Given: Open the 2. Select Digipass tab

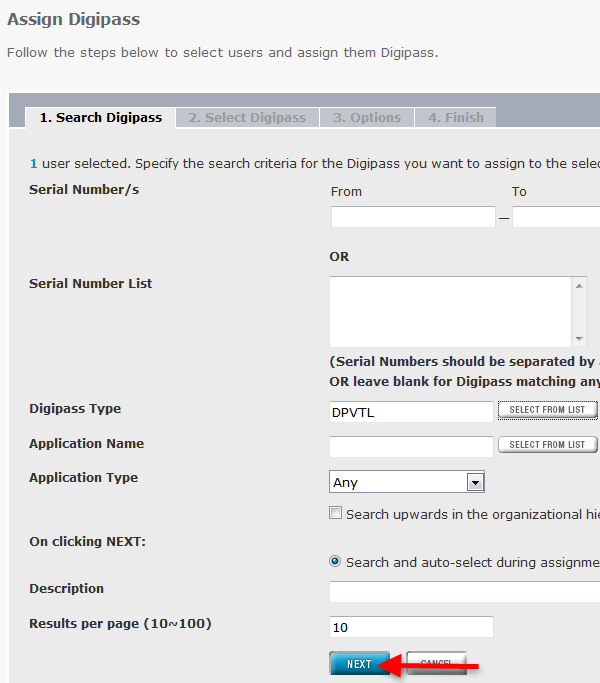Looking at the screenshot, I should (x=247, y=118).
